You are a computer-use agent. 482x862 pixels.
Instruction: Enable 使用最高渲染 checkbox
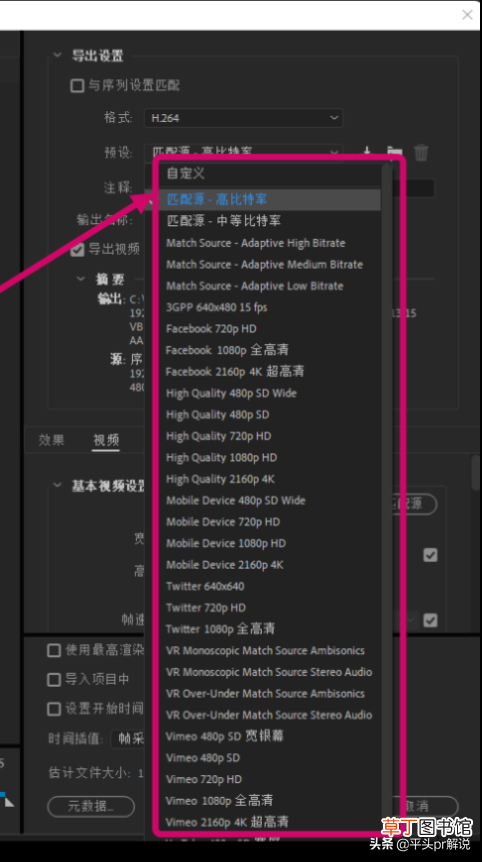54,650
